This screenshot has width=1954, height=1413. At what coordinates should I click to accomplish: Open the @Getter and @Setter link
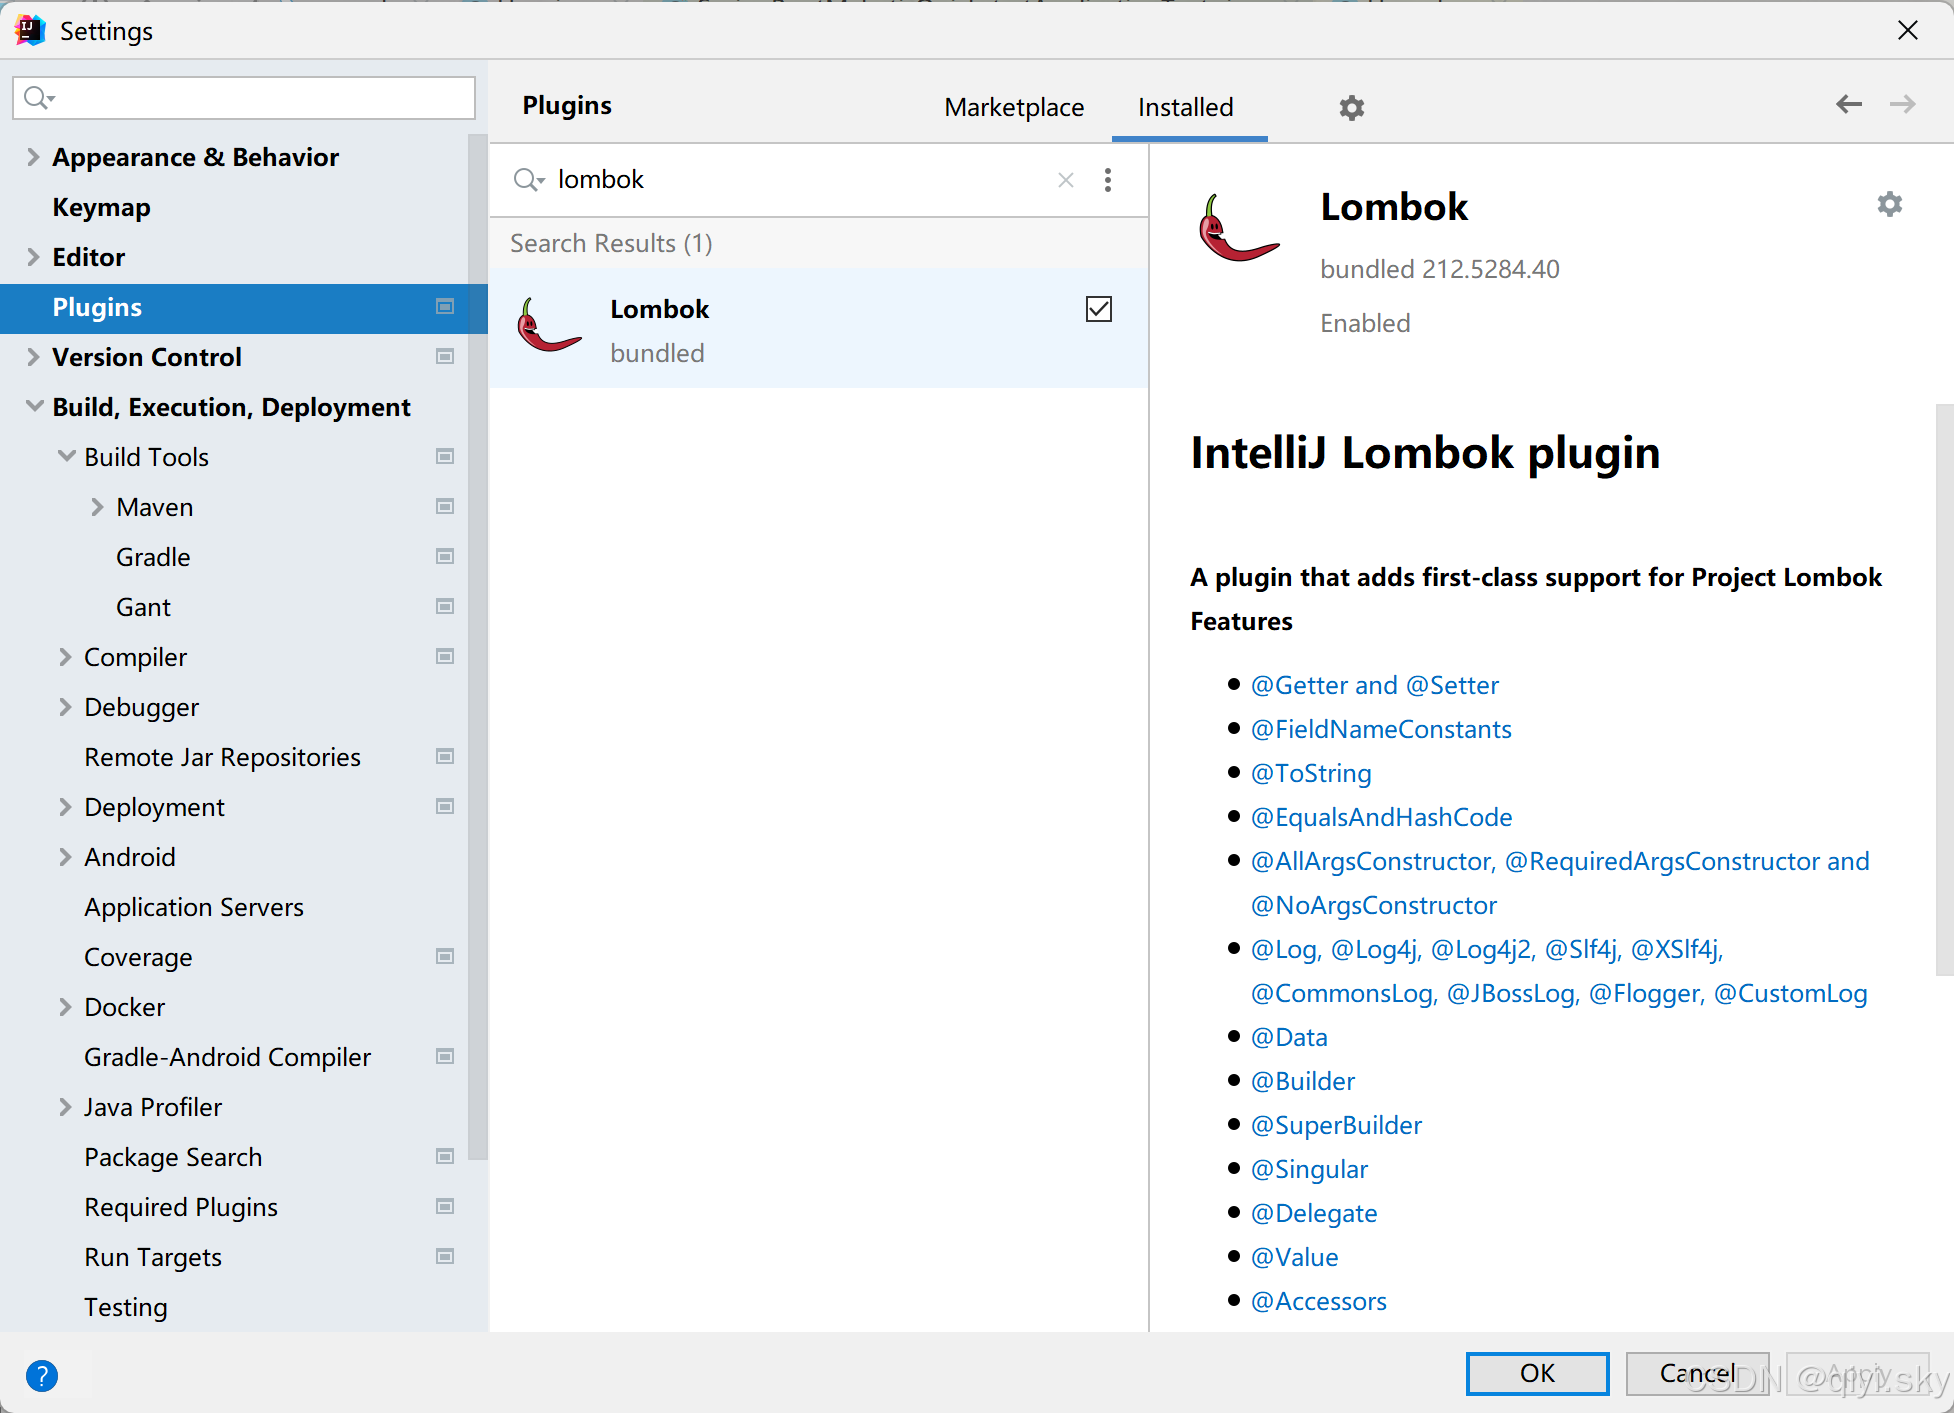point(1374,685)
